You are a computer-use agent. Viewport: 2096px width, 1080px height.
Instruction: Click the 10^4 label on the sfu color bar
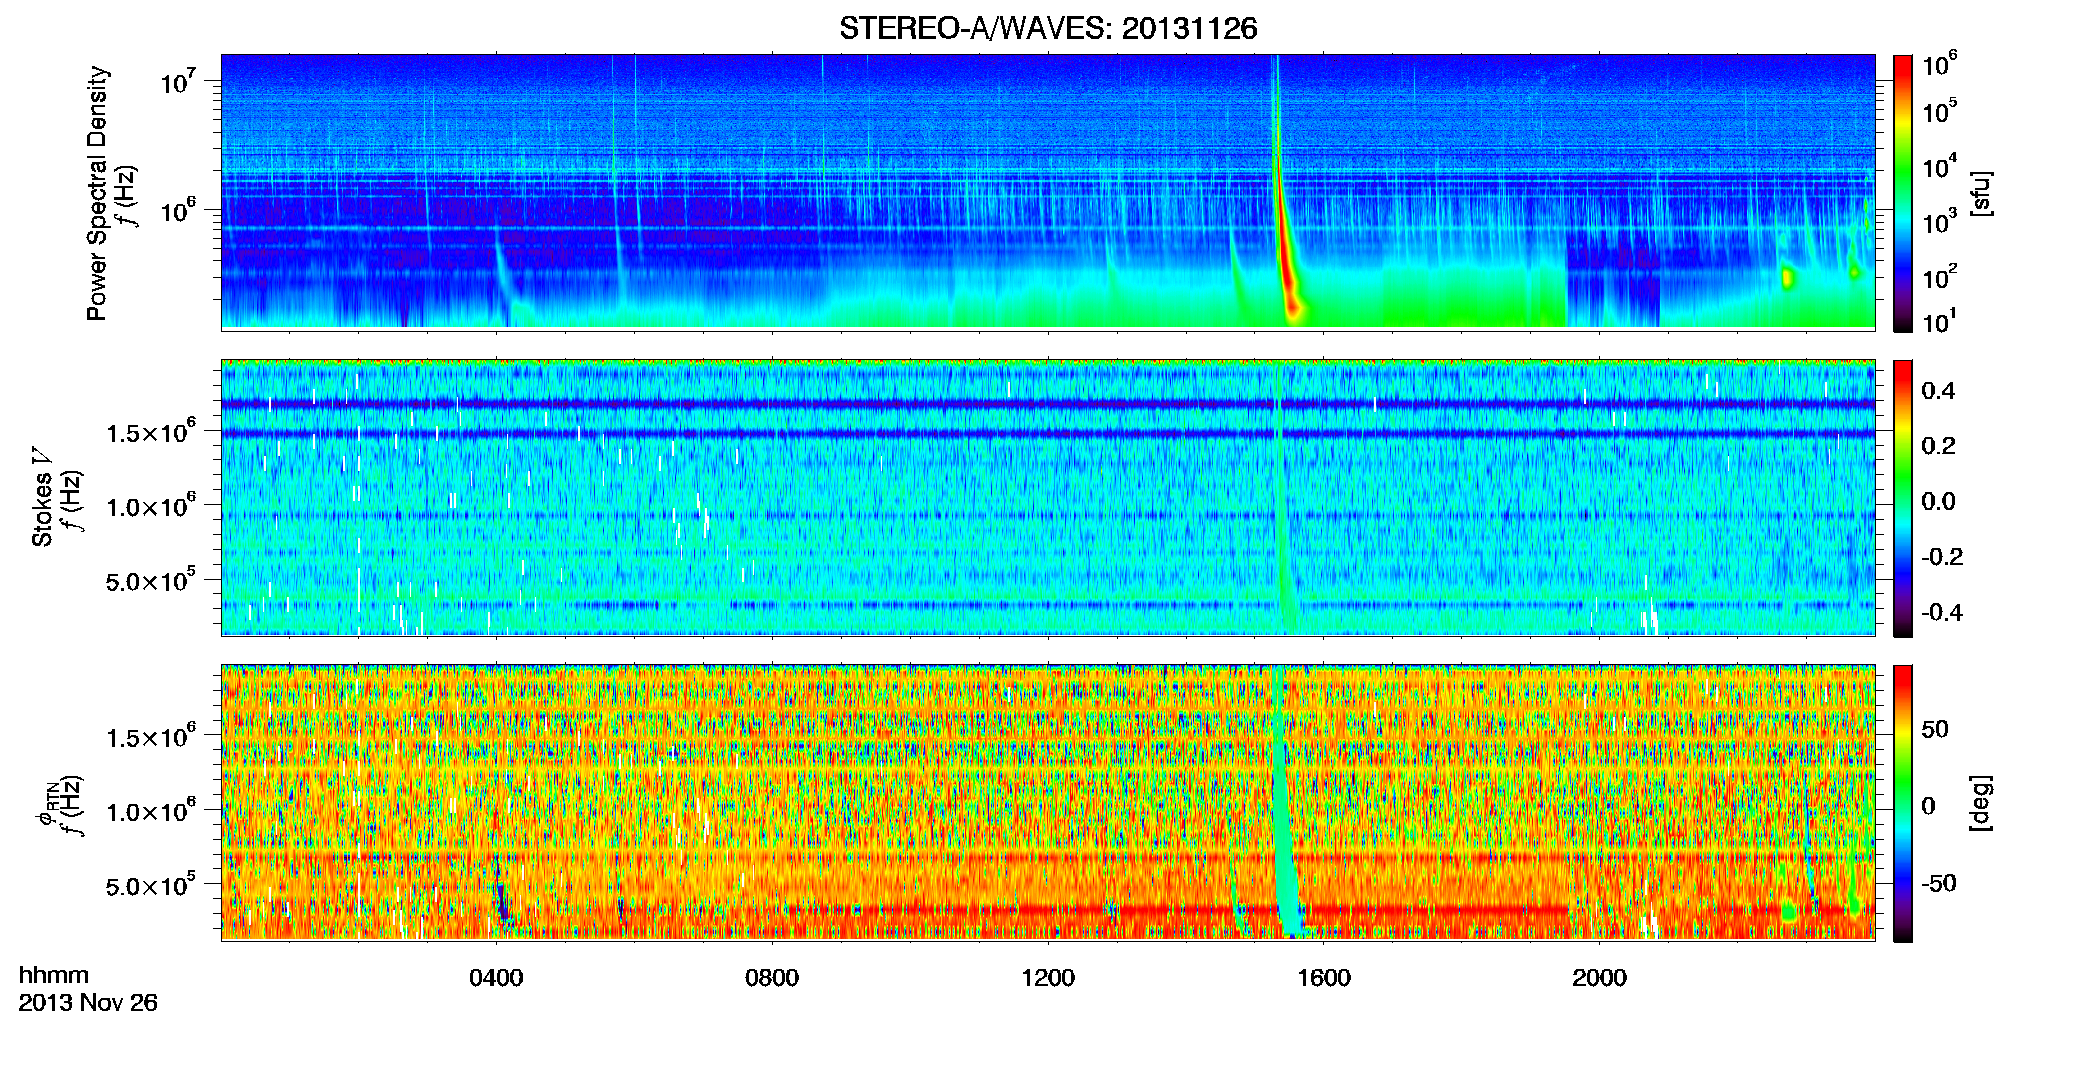pos(1940,167)
